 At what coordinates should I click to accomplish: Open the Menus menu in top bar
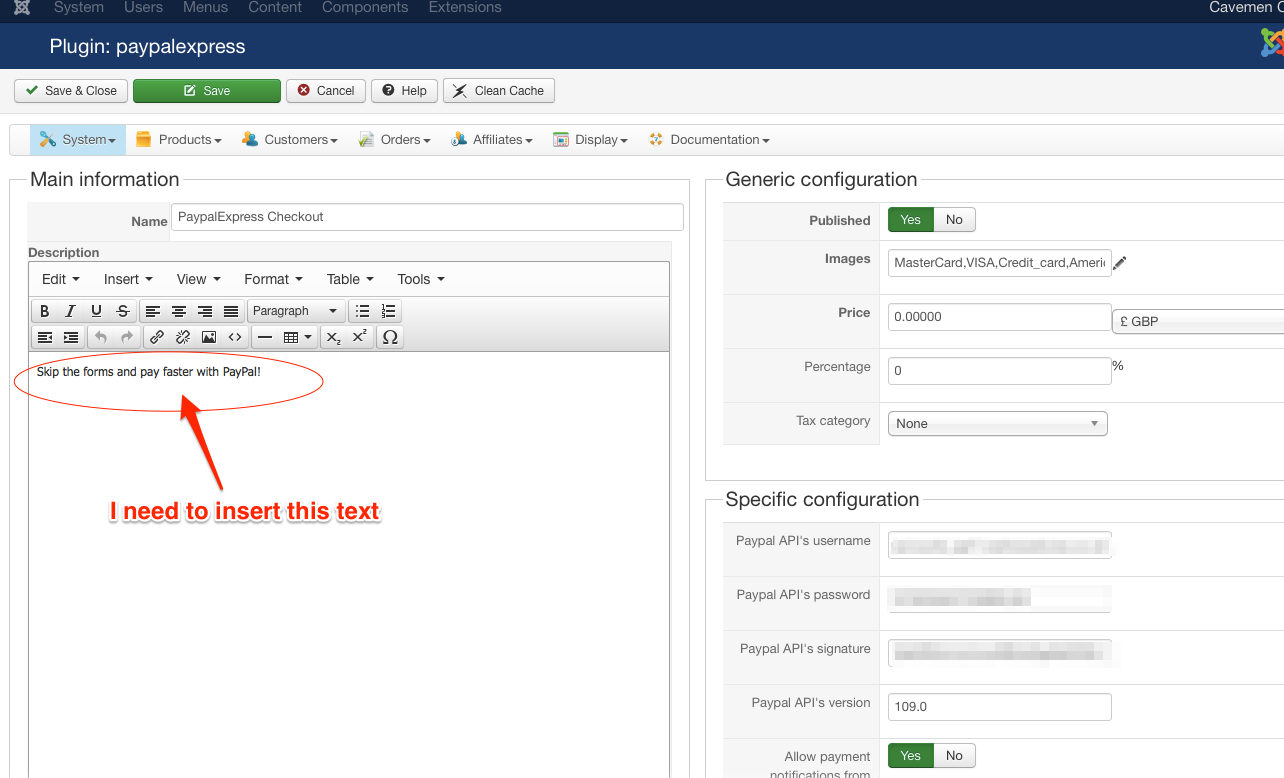click(205, 7)
